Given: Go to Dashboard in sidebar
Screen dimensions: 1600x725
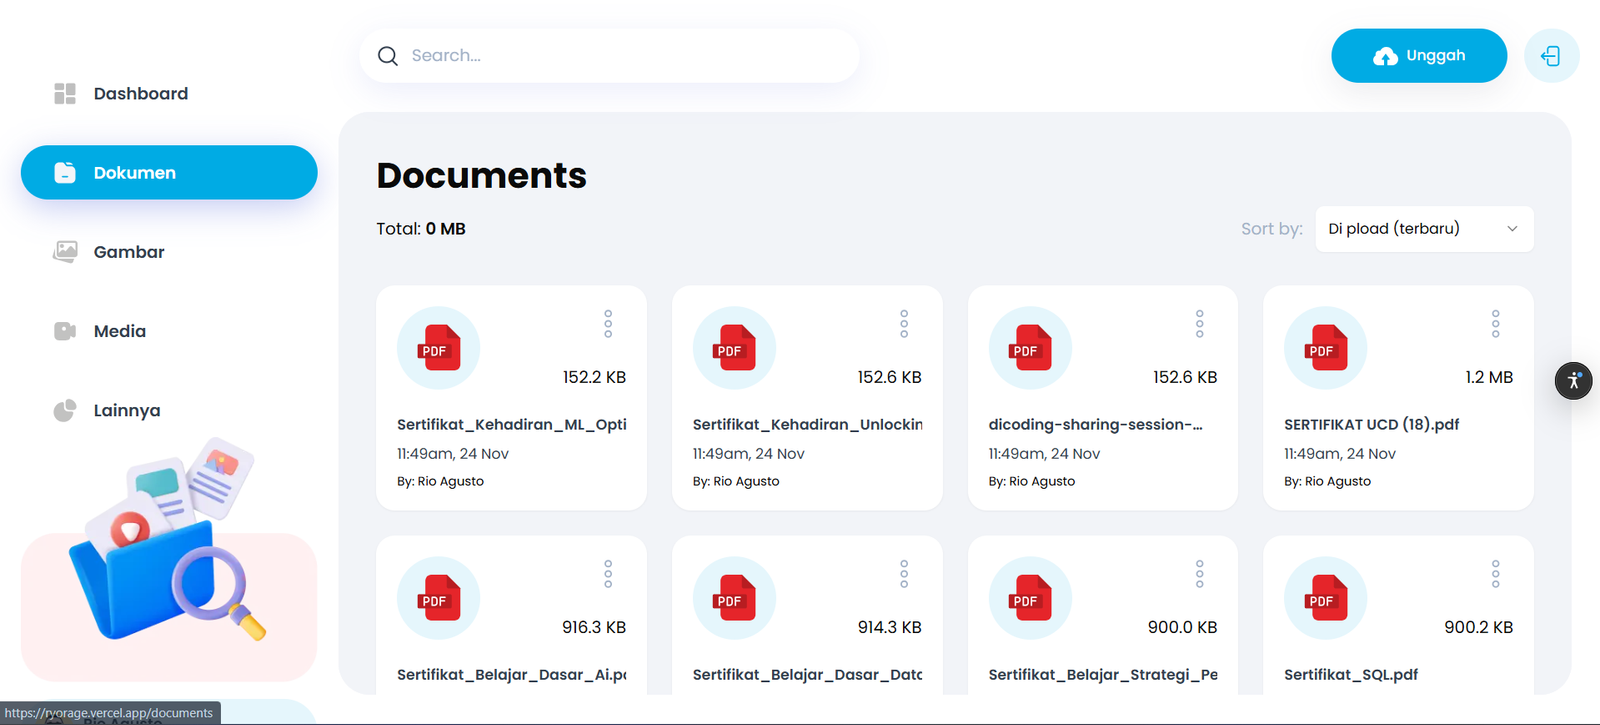Looking at the screenshot, I should [x=140, y=94].
